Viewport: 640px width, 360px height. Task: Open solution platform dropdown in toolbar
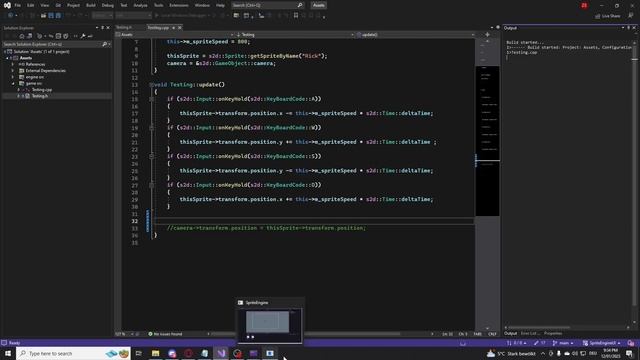point(133,16)
